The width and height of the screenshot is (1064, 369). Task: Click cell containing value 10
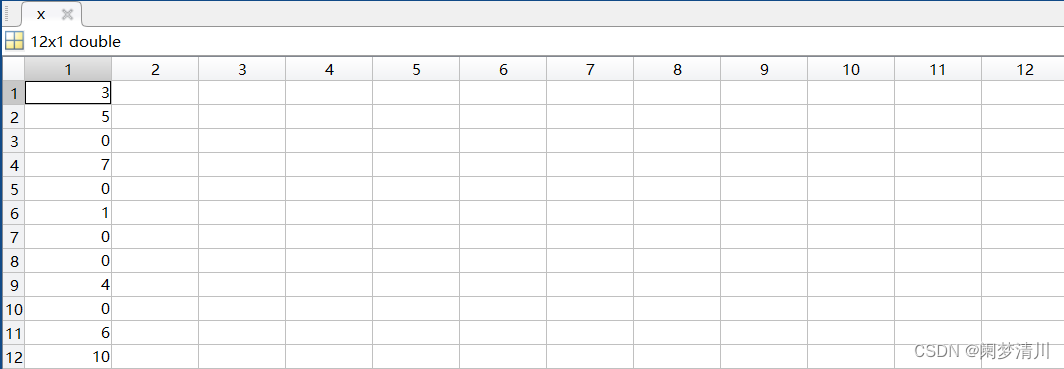tap(68, 357)
